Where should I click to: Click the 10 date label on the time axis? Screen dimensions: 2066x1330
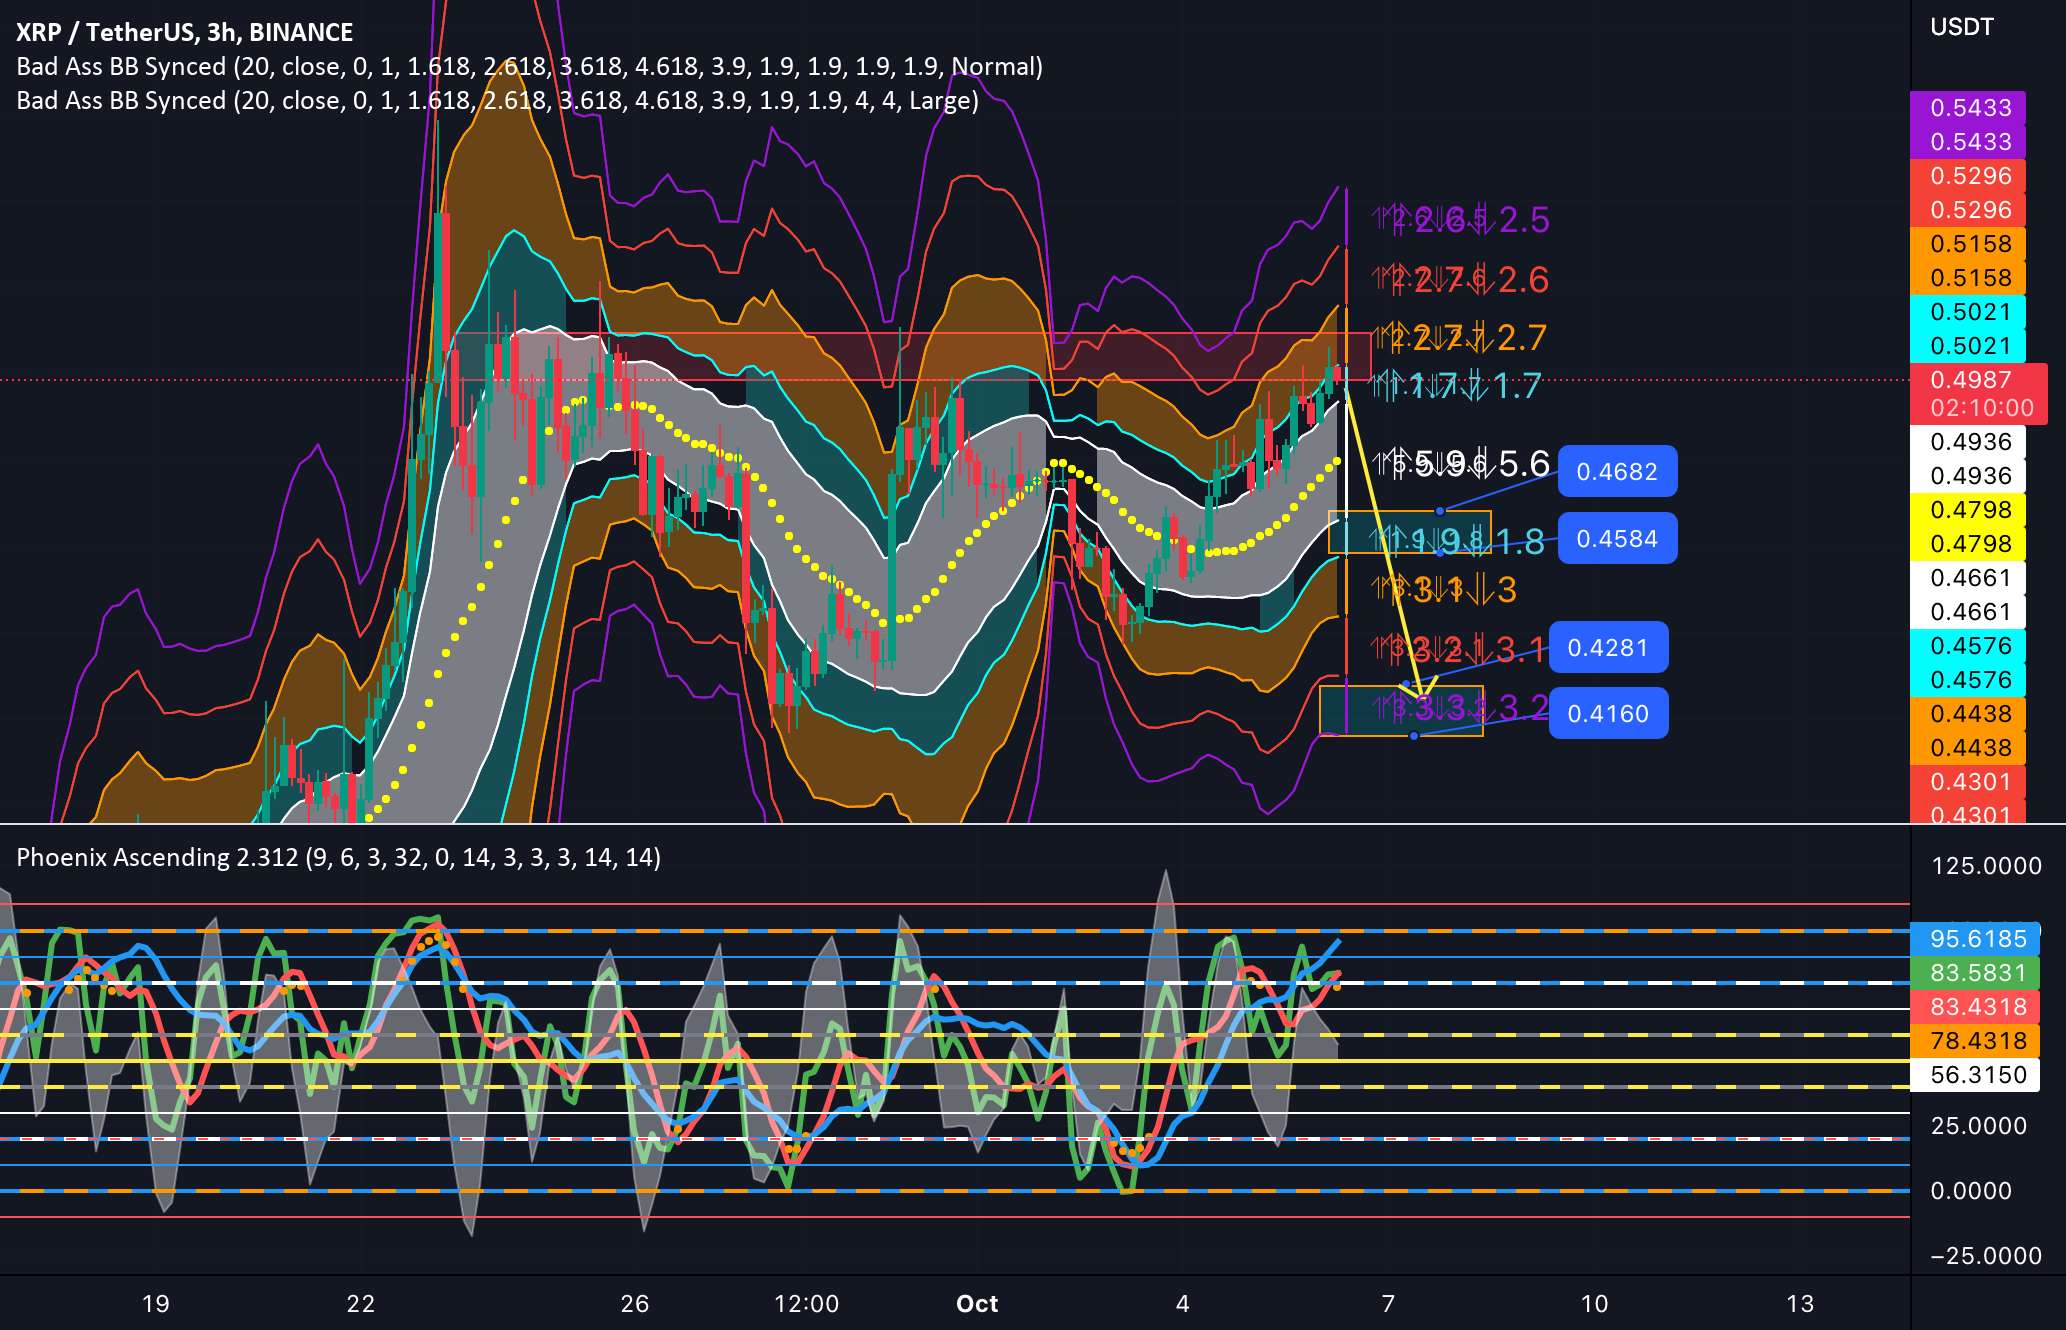(x=1594, y=1303)
